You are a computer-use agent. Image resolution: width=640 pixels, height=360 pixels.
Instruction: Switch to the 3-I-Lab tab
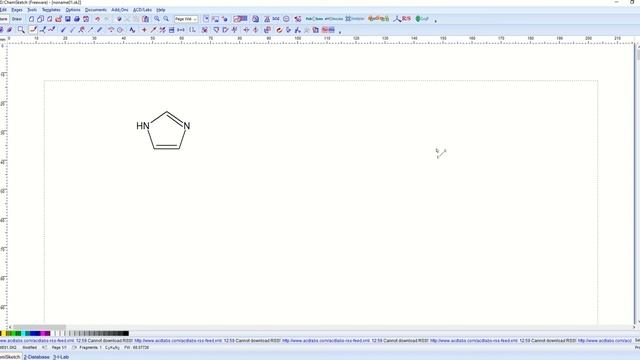tap(61, 357)
